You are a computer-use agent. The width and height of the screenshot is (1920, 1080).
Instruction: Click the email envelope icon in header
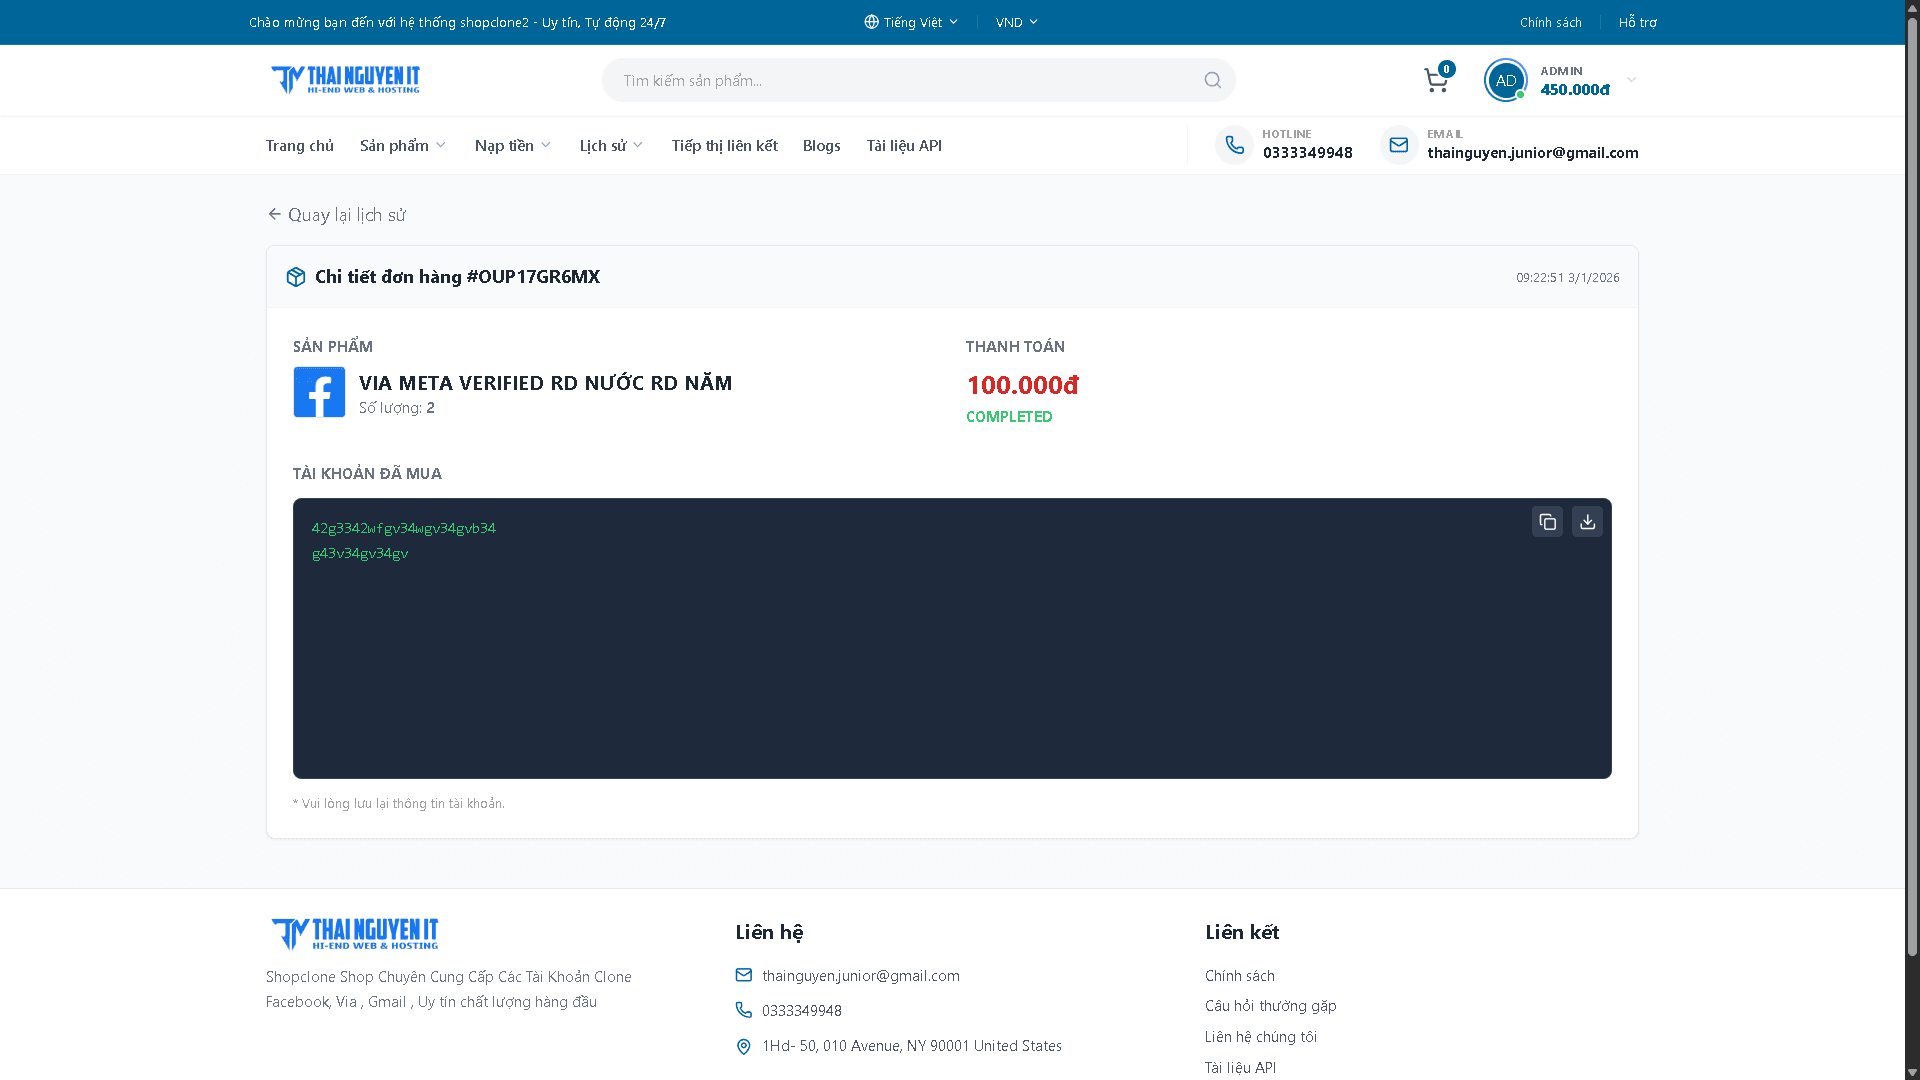[1398, 145]
